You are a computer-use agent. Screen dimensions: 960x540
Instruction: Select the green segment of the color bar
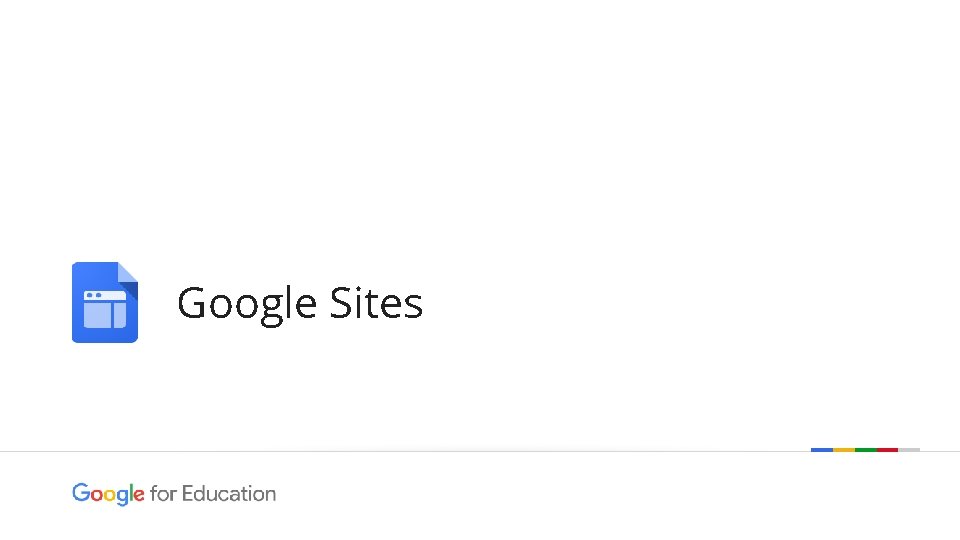point(865,450)
